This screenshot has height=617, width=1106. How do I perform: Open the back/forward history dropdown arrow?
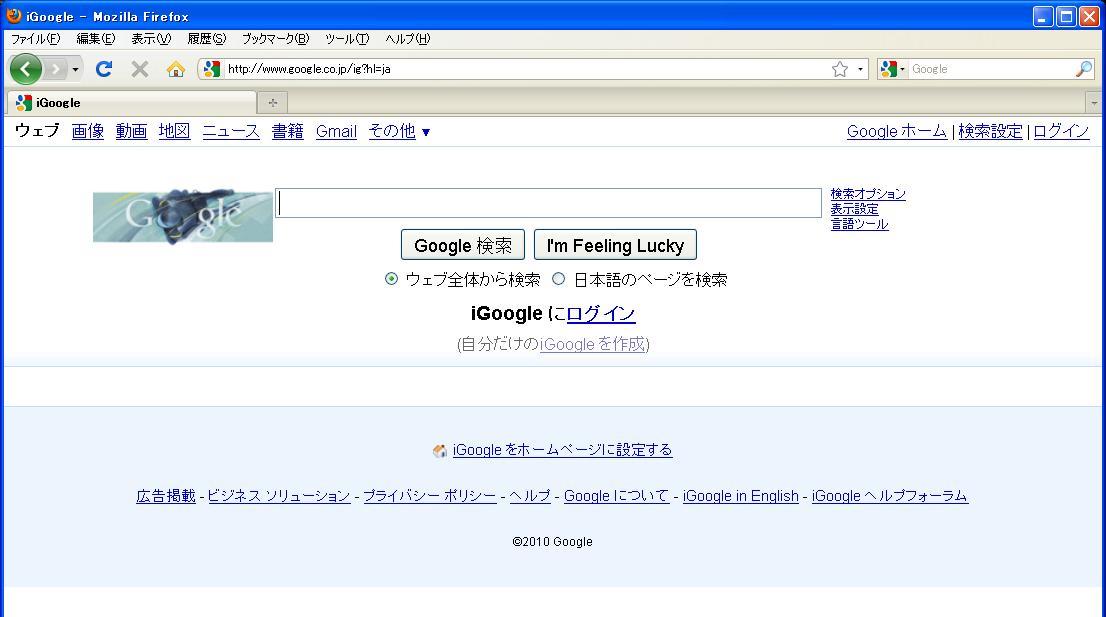click(75, 69)
